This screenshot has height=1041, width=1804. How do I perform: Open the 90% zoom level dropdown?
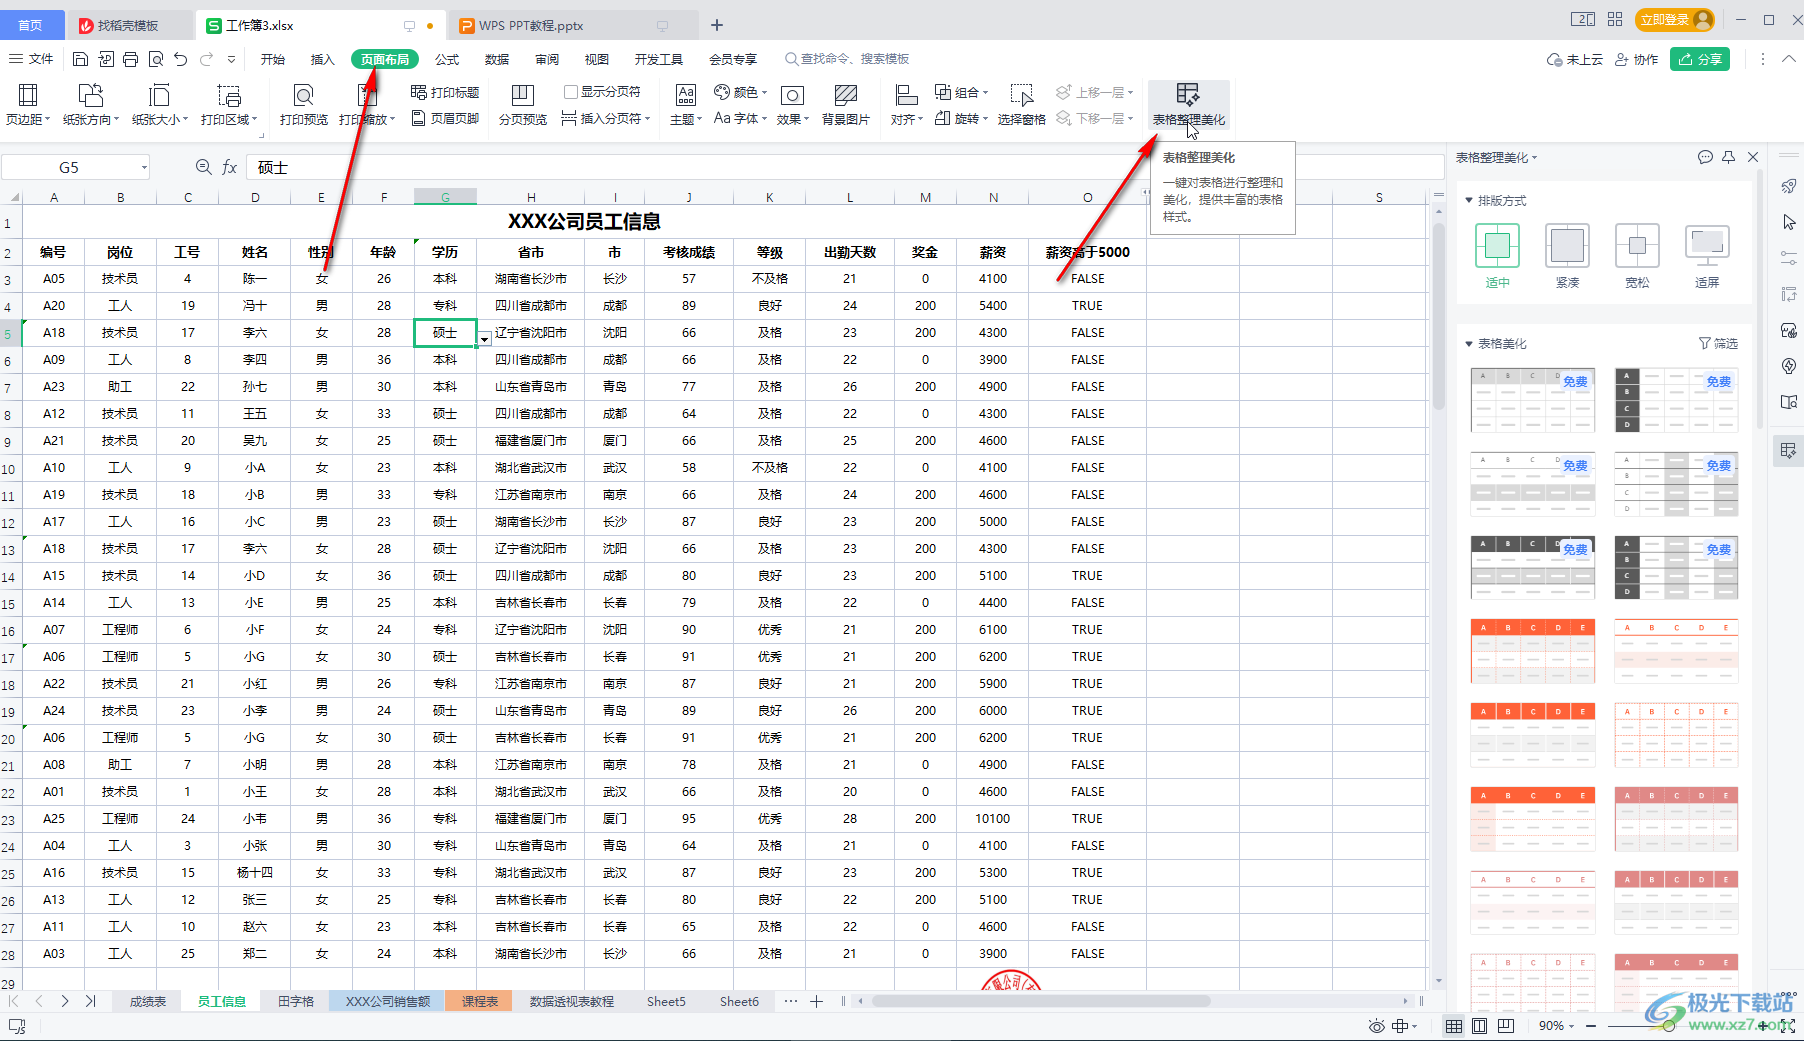click(x=1556, y=1026)
